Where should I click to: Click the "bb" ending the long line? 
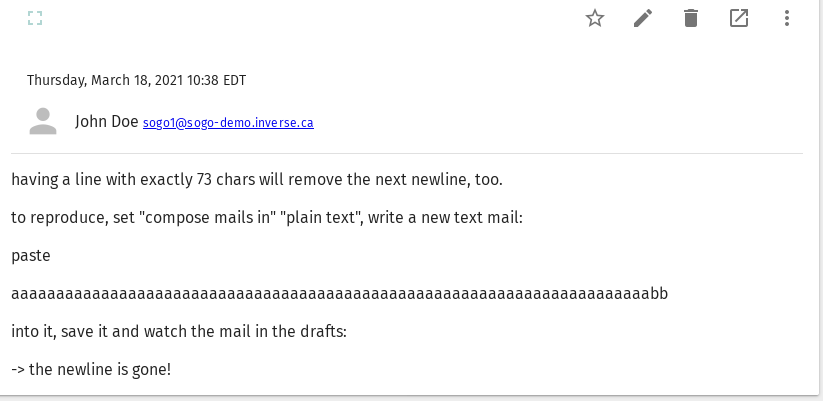pos(660,293)
